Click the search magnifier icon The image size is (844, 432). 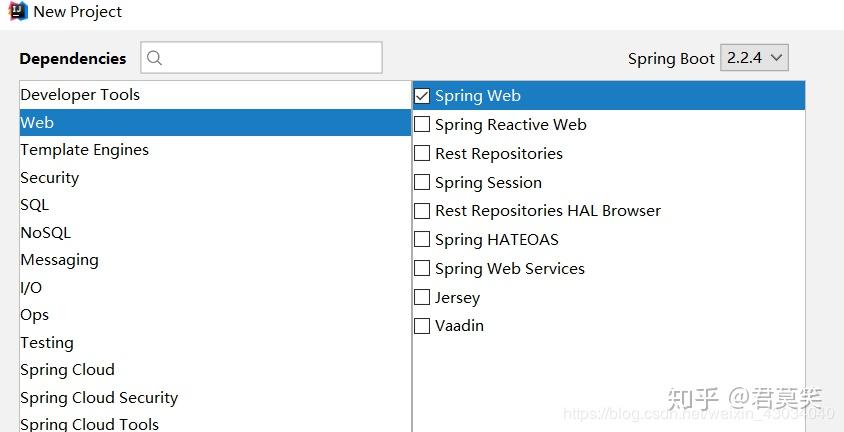click(155, 58)
